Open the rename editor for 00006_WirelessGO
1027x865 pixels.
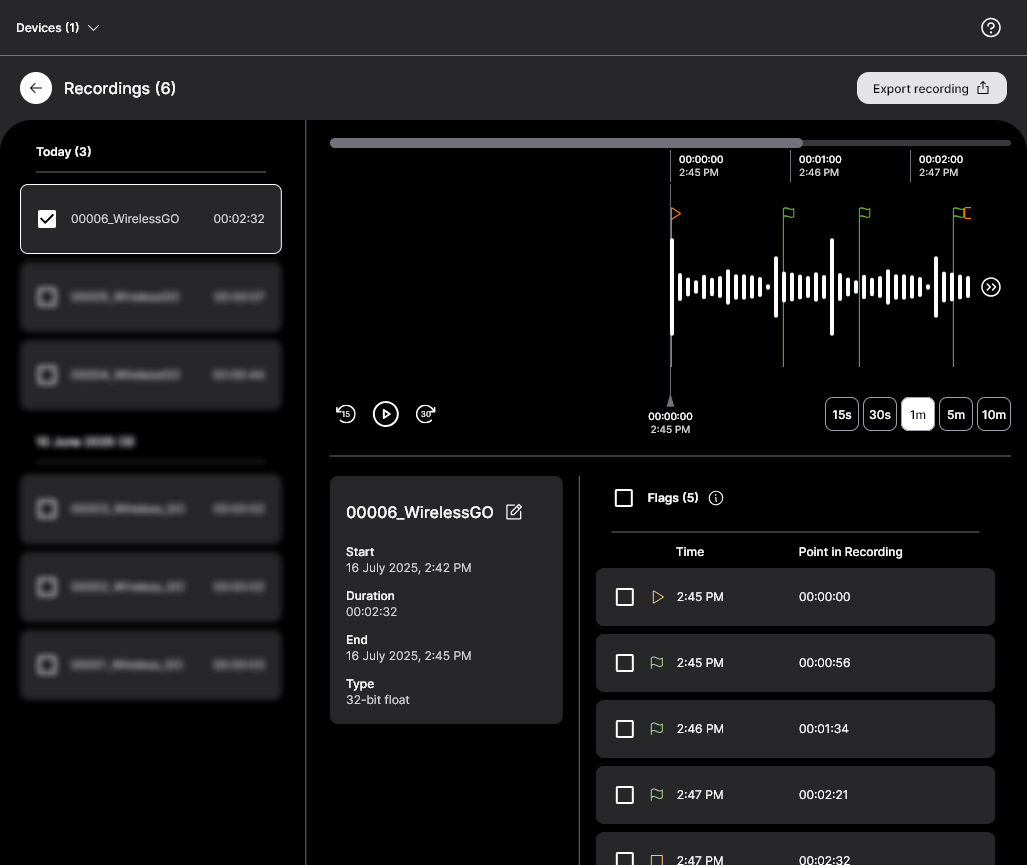coord(513,512)
